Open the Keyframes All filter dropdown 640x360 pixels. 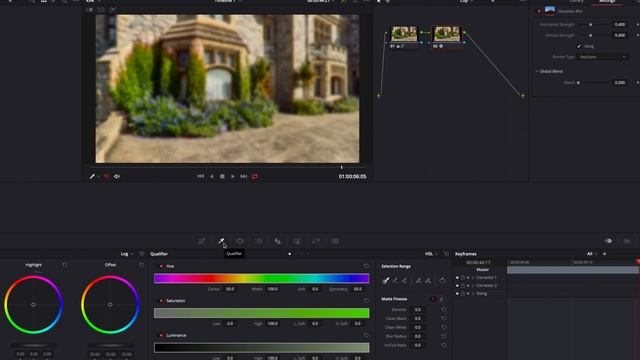tap(591, 254)
